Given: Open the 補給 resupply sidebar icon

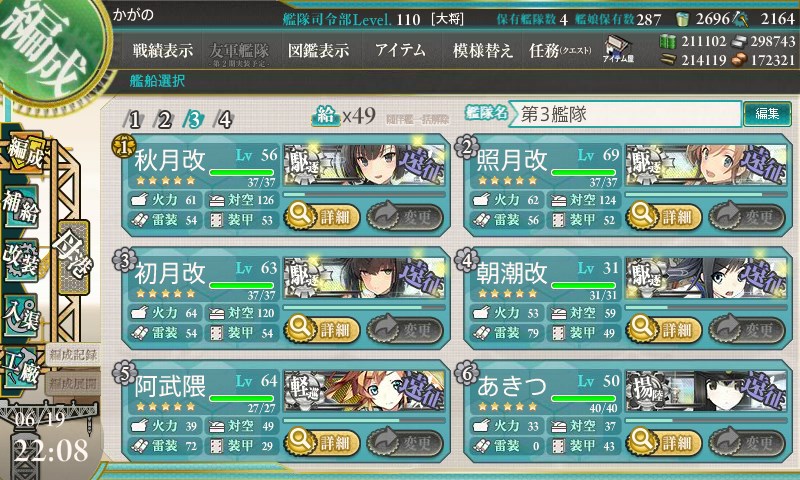Looking at the screenshot, I should [x=20, y=206].
